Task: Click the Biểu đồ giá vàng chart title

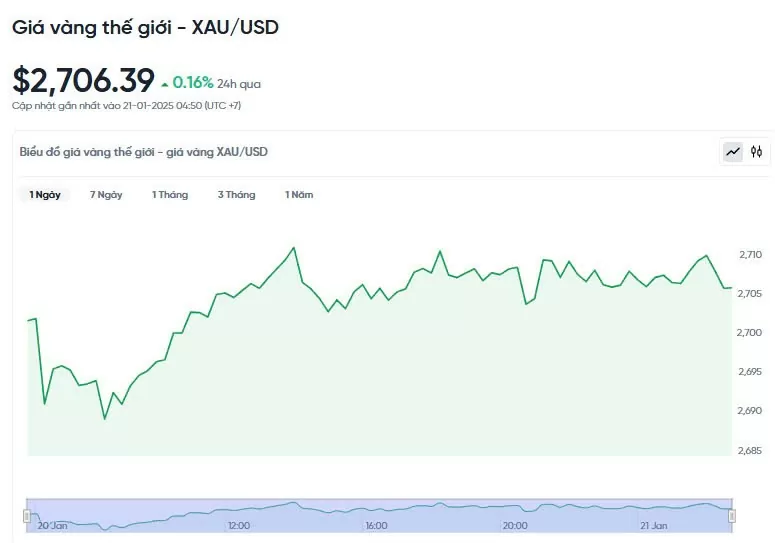Action: [x=144, y=152]
